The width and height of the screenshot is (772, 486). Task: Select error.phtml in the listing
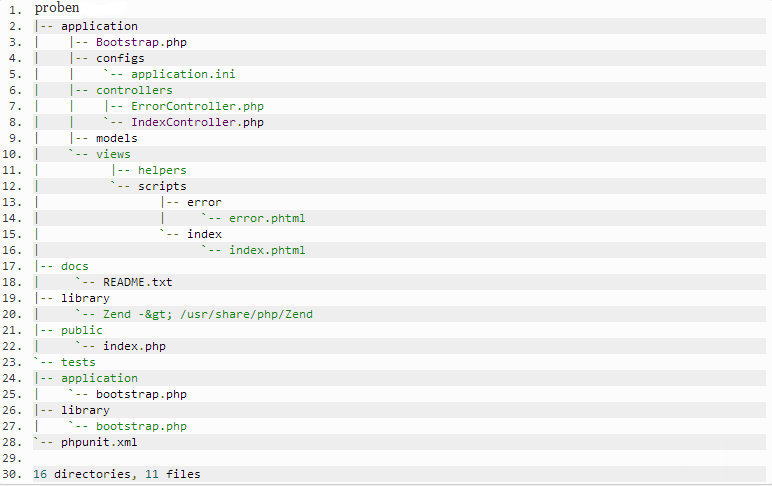pos(267,218)
